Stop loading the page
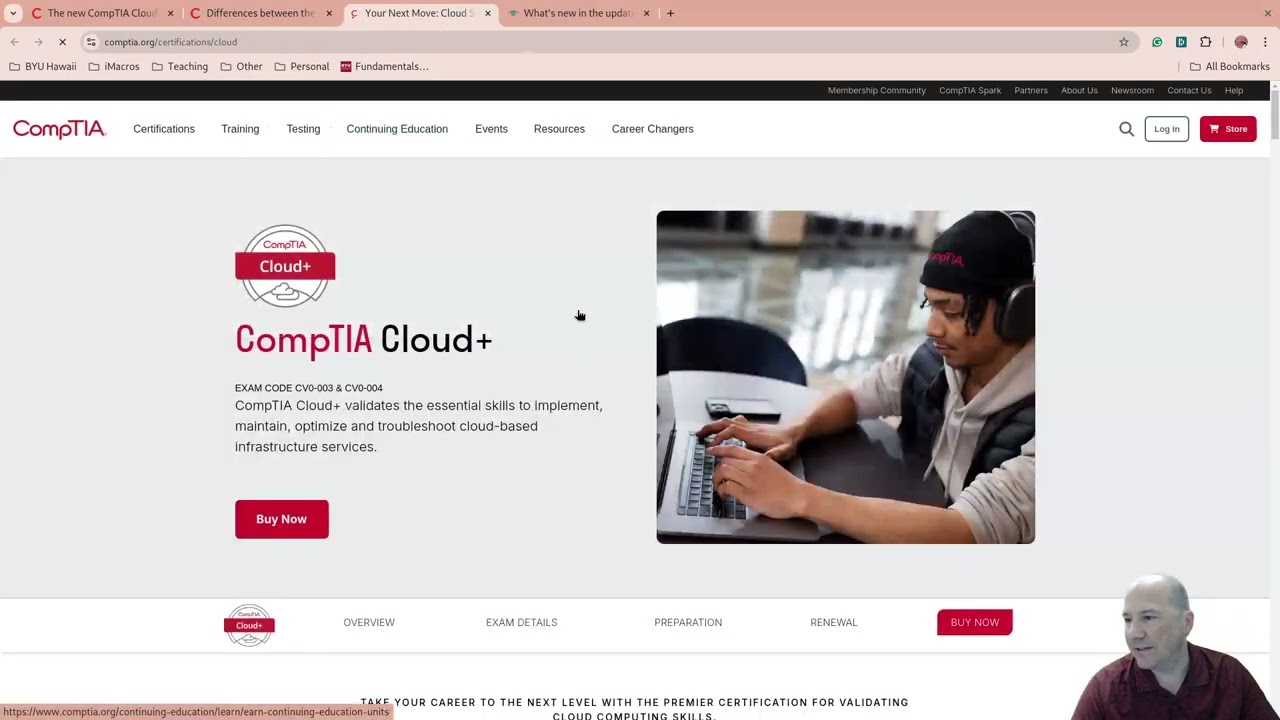Image resolution: width=1280 pixels, height=720 pixels. pos(62,42)
